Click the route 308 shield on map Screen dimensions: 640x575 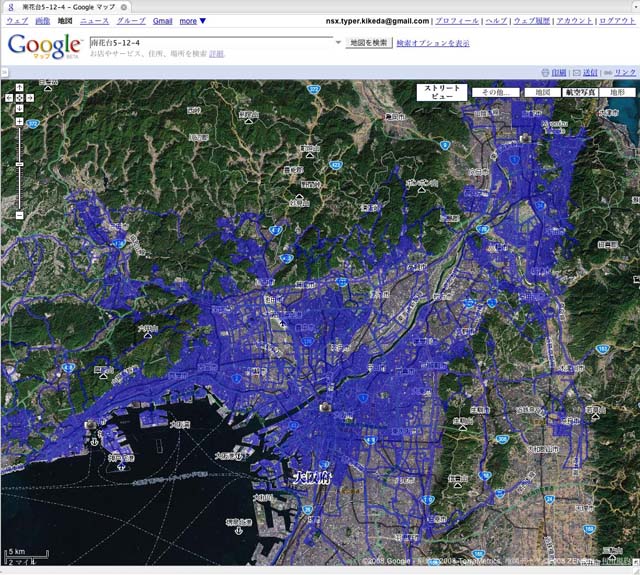[502, 439]
